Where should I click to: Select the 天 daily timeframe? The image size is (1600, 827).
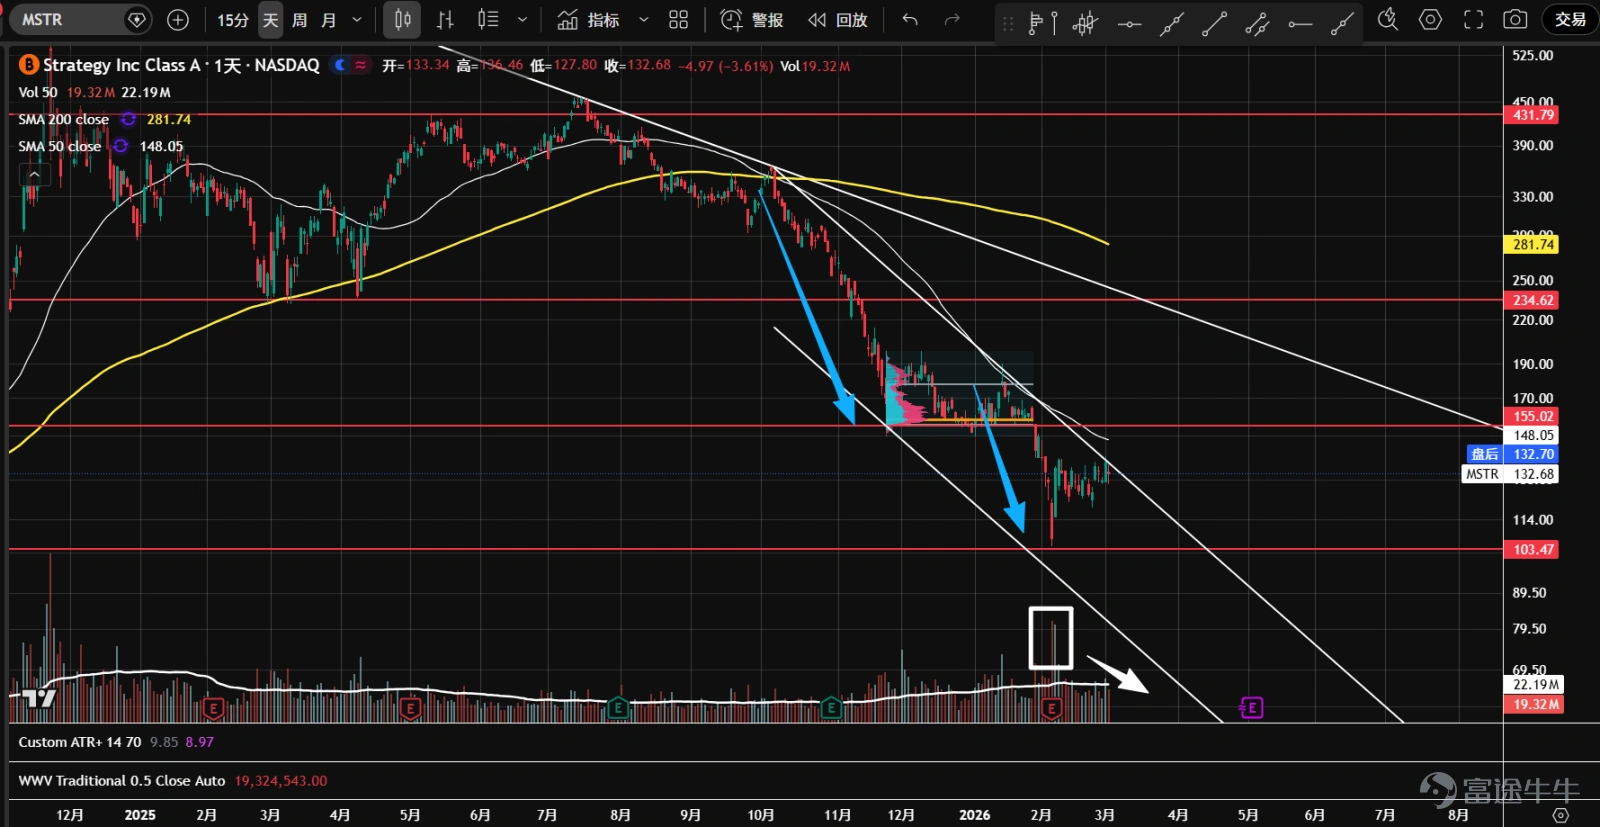pyautogui.click(x=271, y=20)
